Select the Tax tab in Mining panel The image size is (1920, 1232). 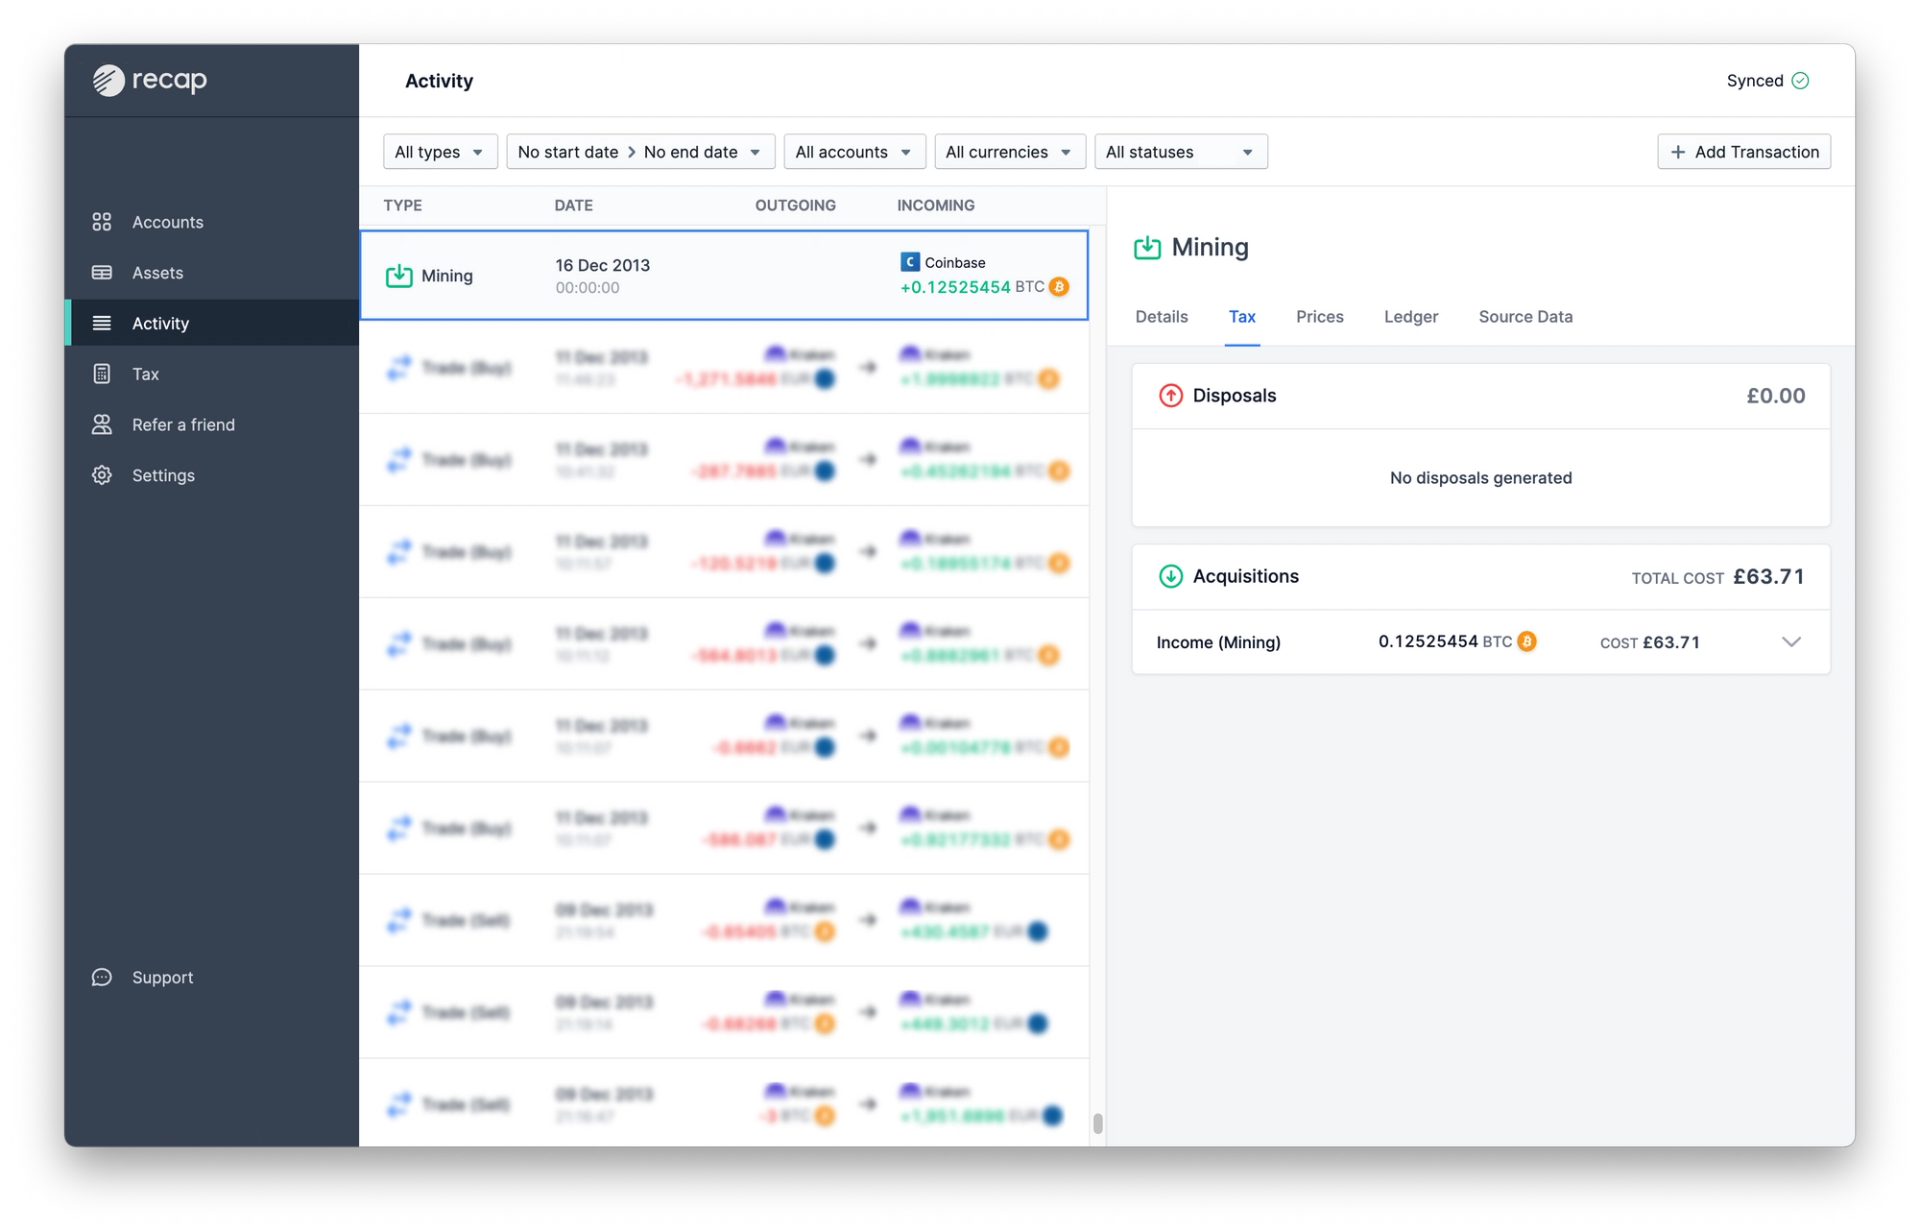click(1240, 316)
